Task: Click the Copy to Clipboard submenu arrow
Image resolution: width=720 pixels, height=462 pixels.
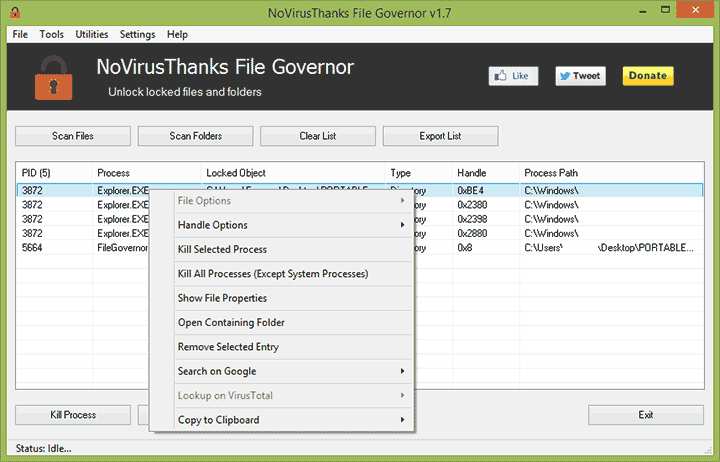Action: pyautogui.click(x=403, y=419)
